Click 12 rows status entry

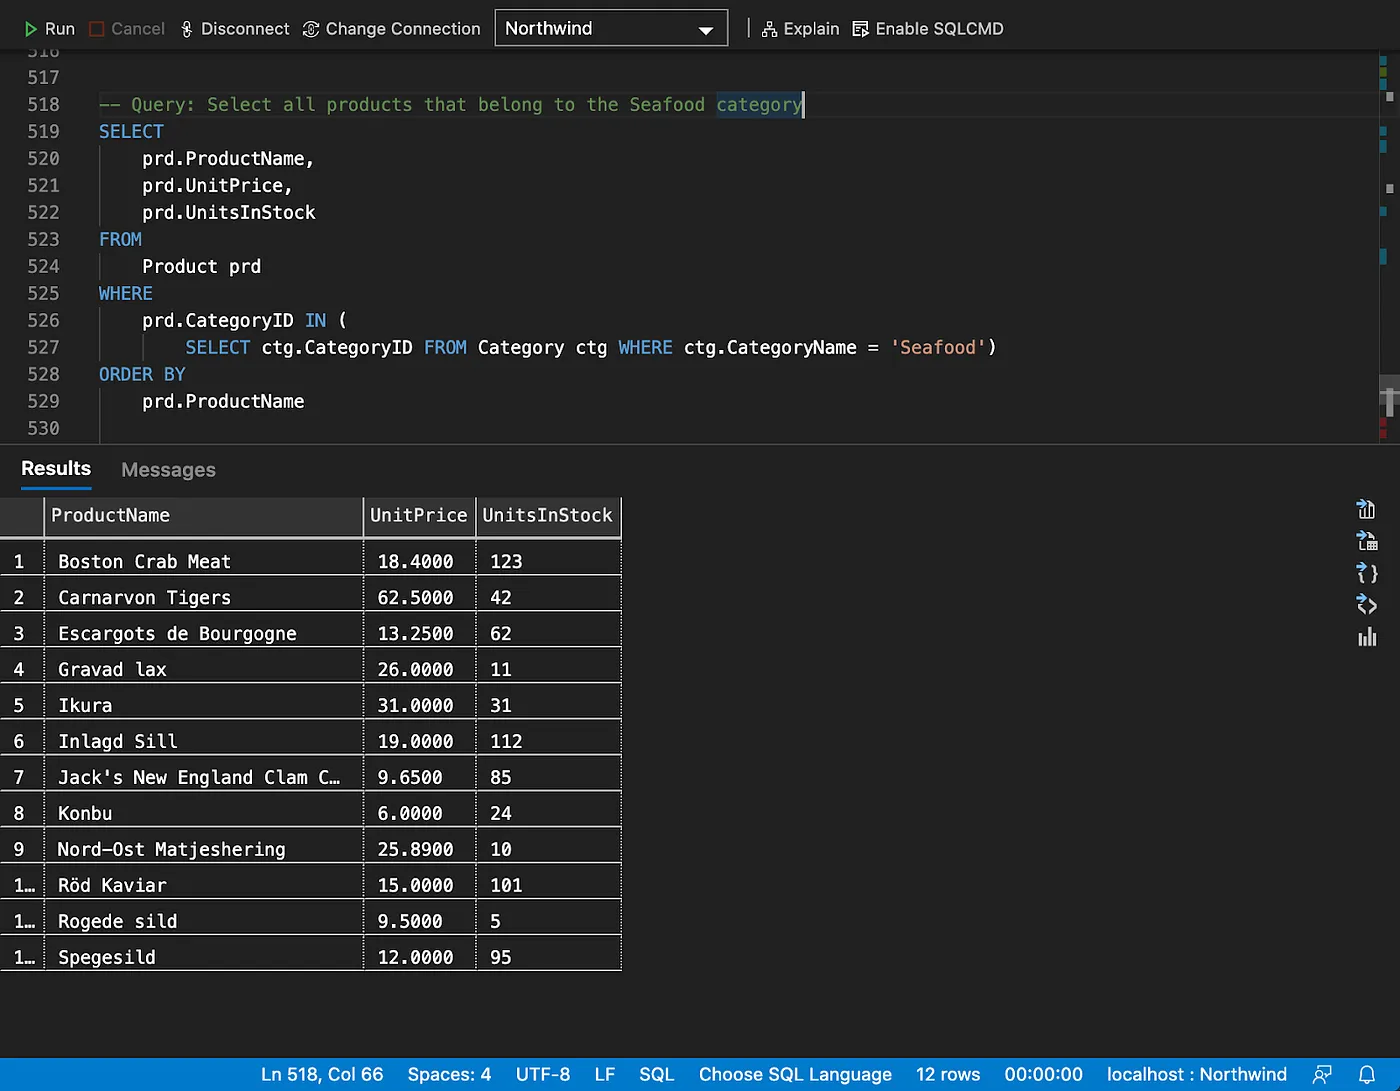(x=948, y=1074)
